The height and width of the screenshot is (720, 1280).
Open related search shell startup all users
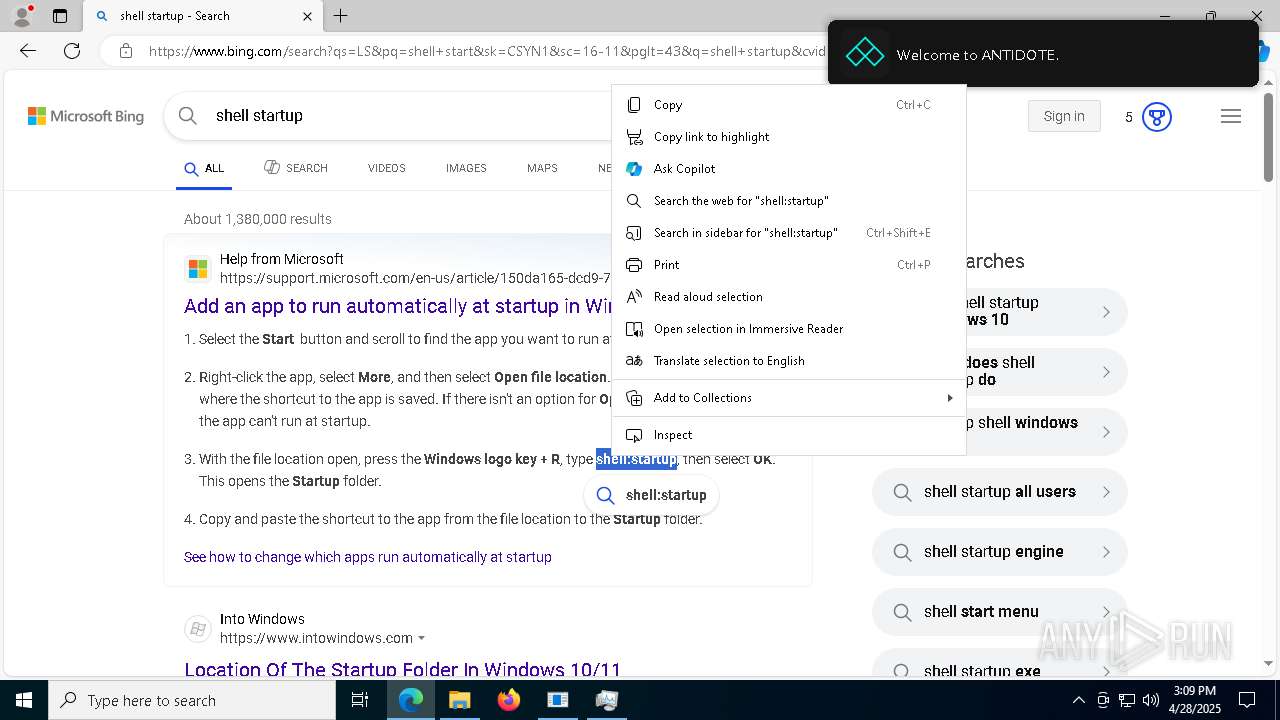click(x=1000, y=492)
